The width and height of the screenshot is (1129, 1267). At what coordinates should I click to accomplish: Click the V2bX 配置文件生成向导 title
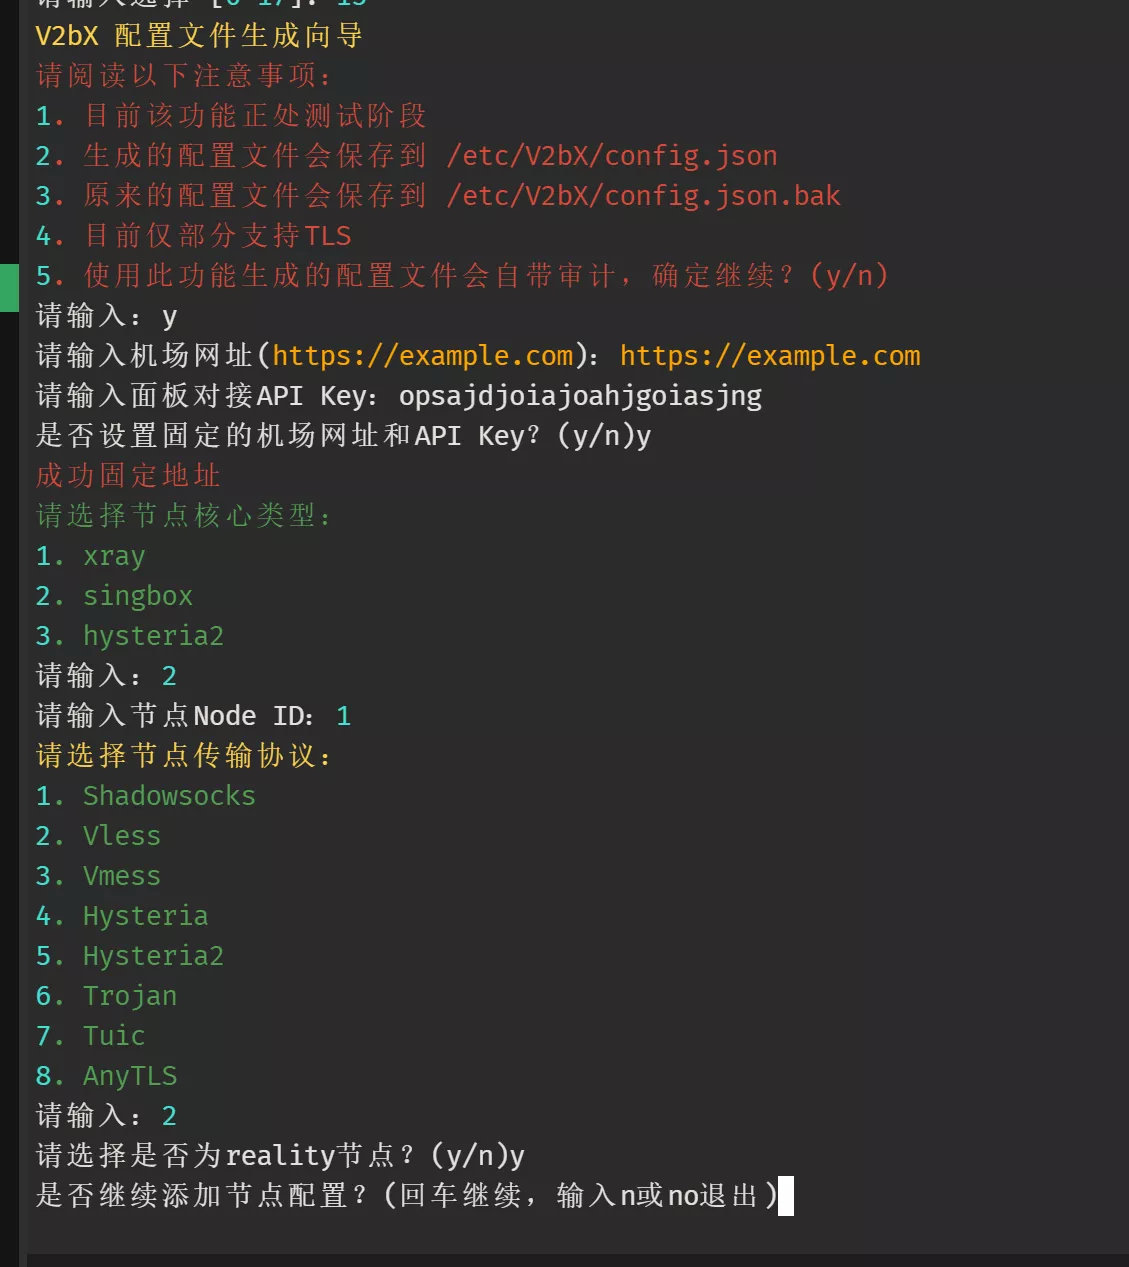tap(198, 36)
